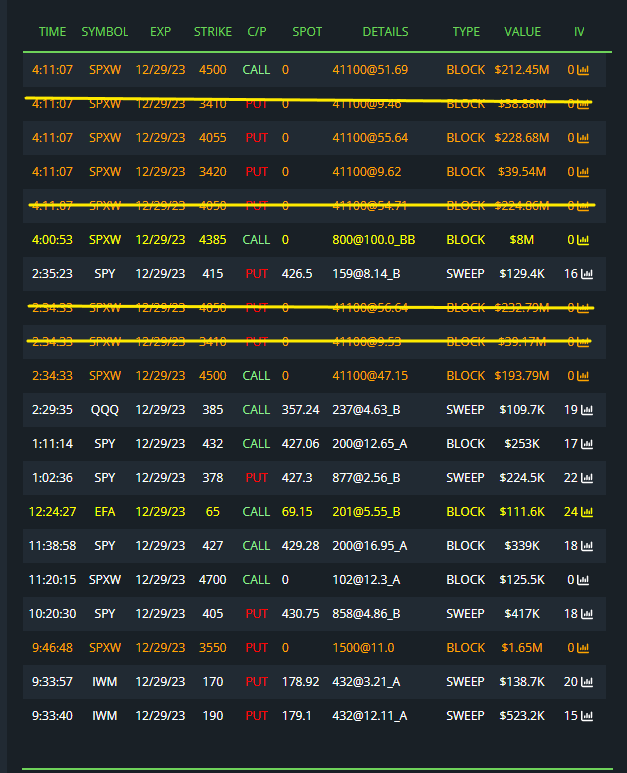Screen dimensions: 627x773
Task: Click the $523.2K value cell
Action: click(x=522, y=716)
